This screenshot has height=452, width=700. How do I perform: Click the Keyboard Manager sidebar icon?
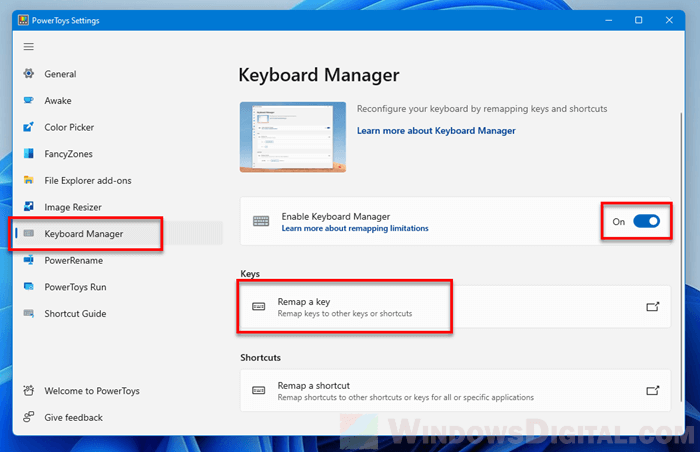pyautogui.click(x=29, y=234)
